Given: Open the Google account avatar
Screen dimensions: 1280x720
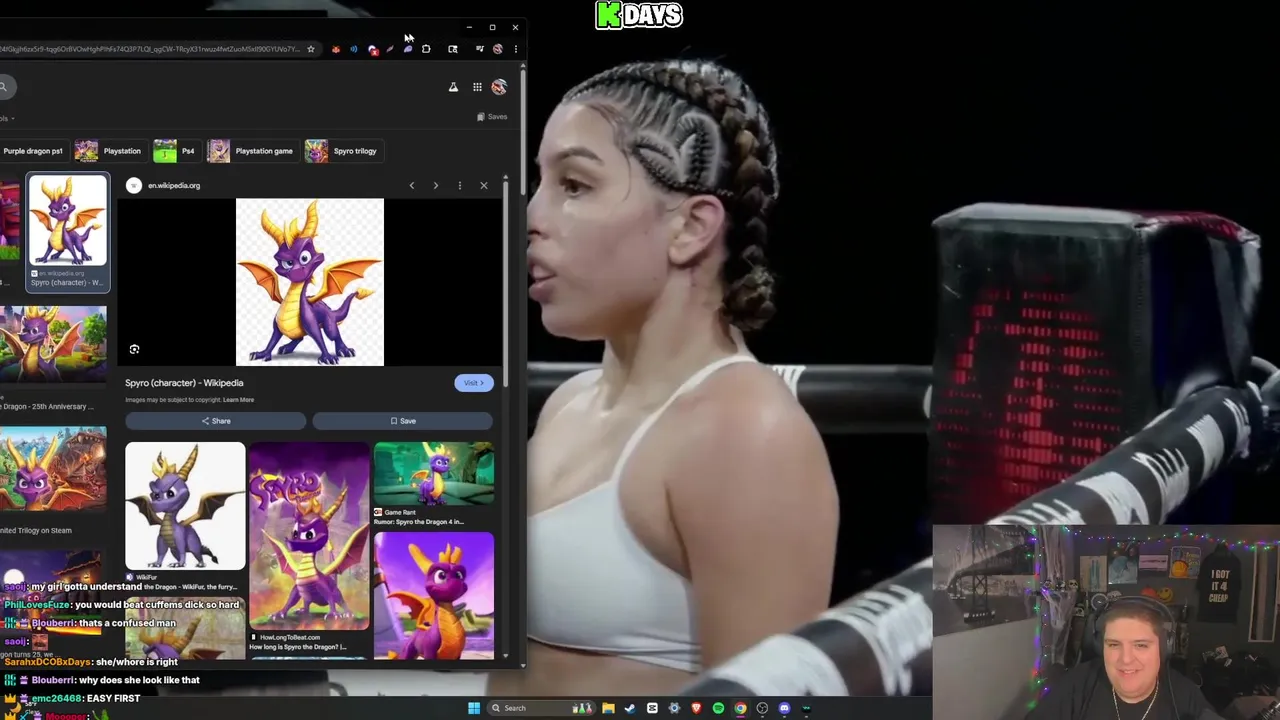Looking at the screenshot, I should pyautogui.click(x=499, y=87).
